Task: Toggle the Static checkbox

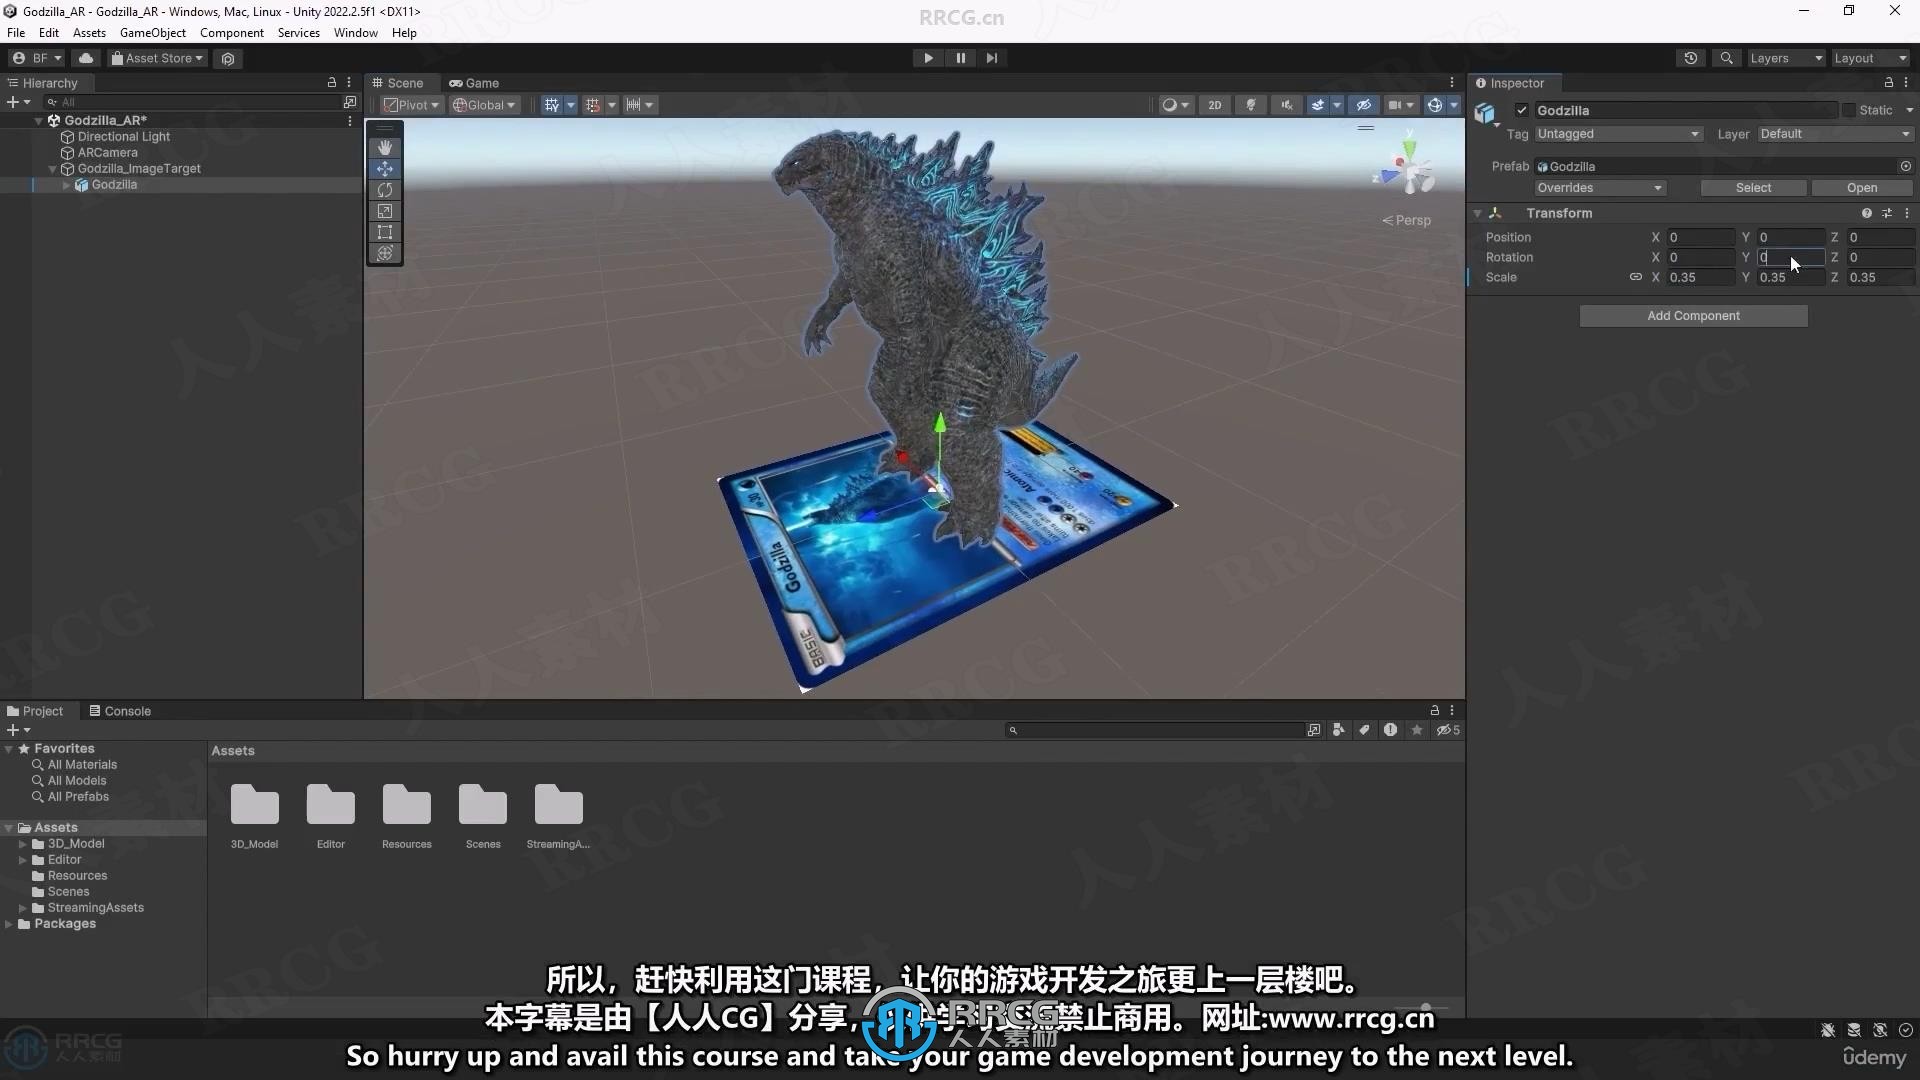Action: click(x=1849, y=110)
